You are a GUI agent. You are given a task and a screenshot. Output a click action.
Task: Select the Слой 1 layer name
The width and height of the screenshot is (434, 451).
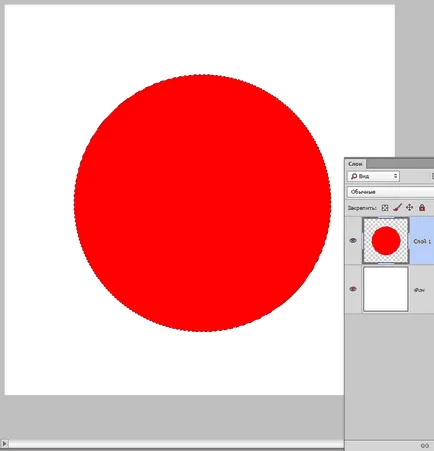(x=422, y=241)
